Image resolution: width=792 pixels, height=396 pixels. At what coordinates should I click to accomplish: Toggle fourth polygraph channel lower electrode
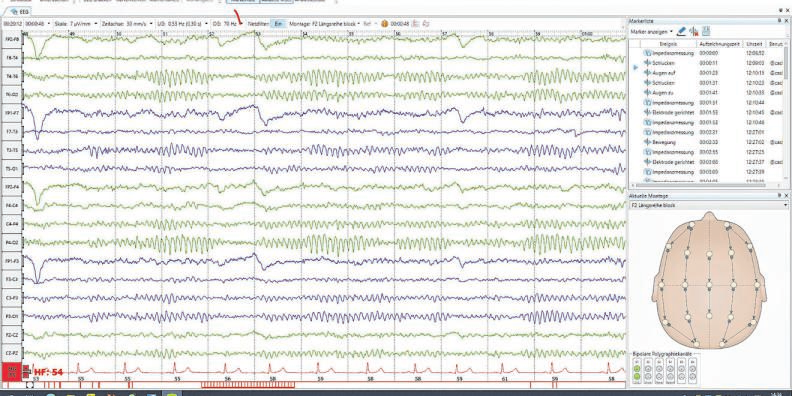tap(670, 376)
